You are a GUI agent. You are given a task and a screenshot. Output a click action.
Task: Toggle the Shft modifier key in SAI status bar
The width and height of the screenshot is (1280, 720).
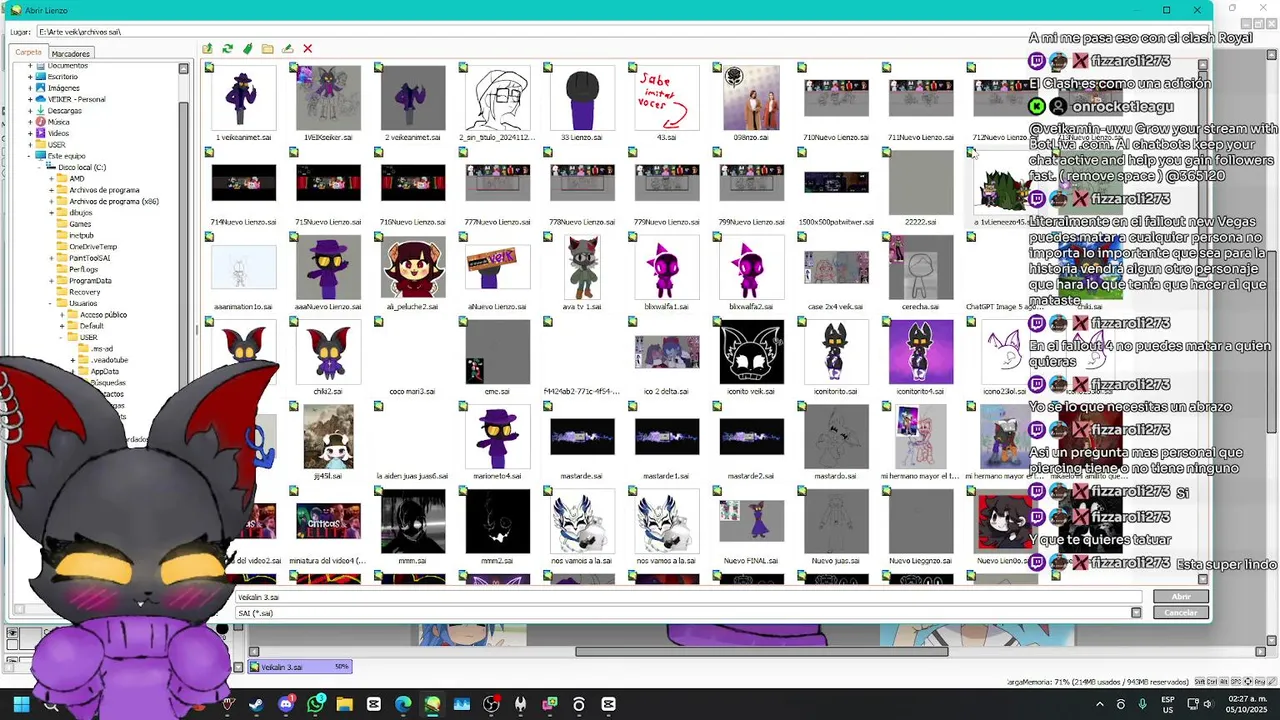pos(1199,682)
